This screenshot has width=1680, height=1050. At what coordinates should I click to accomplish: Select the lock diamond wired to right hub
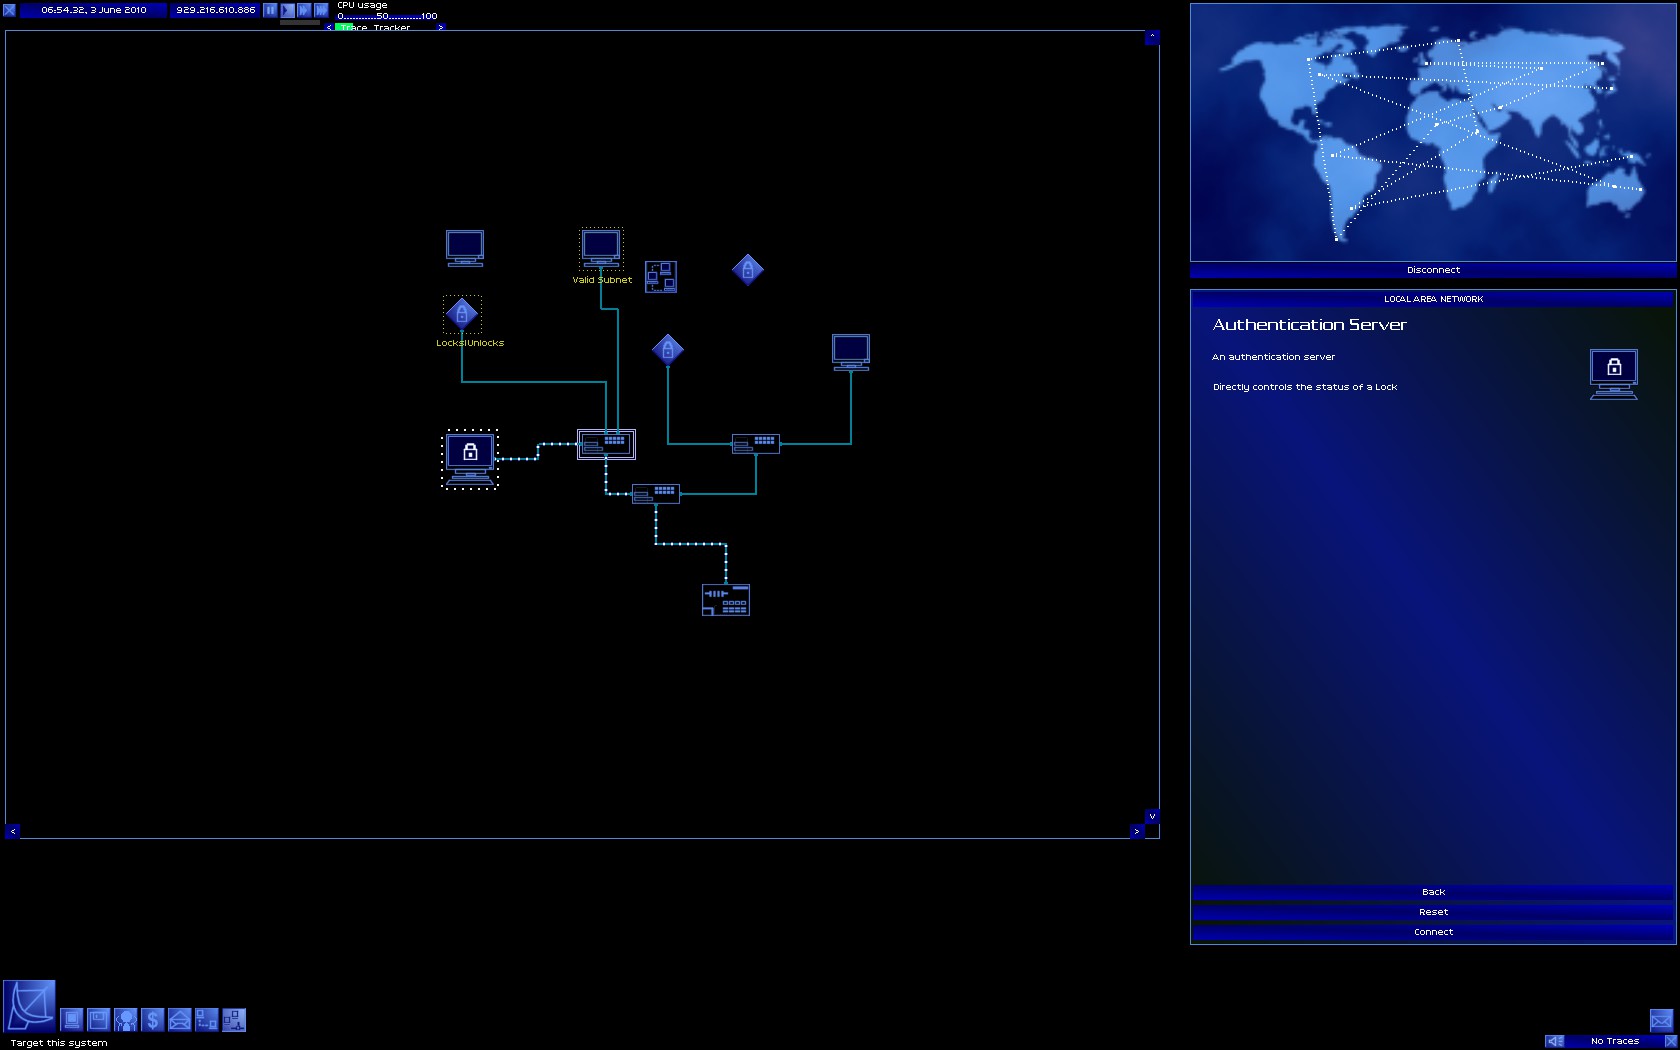coord(668,349)
